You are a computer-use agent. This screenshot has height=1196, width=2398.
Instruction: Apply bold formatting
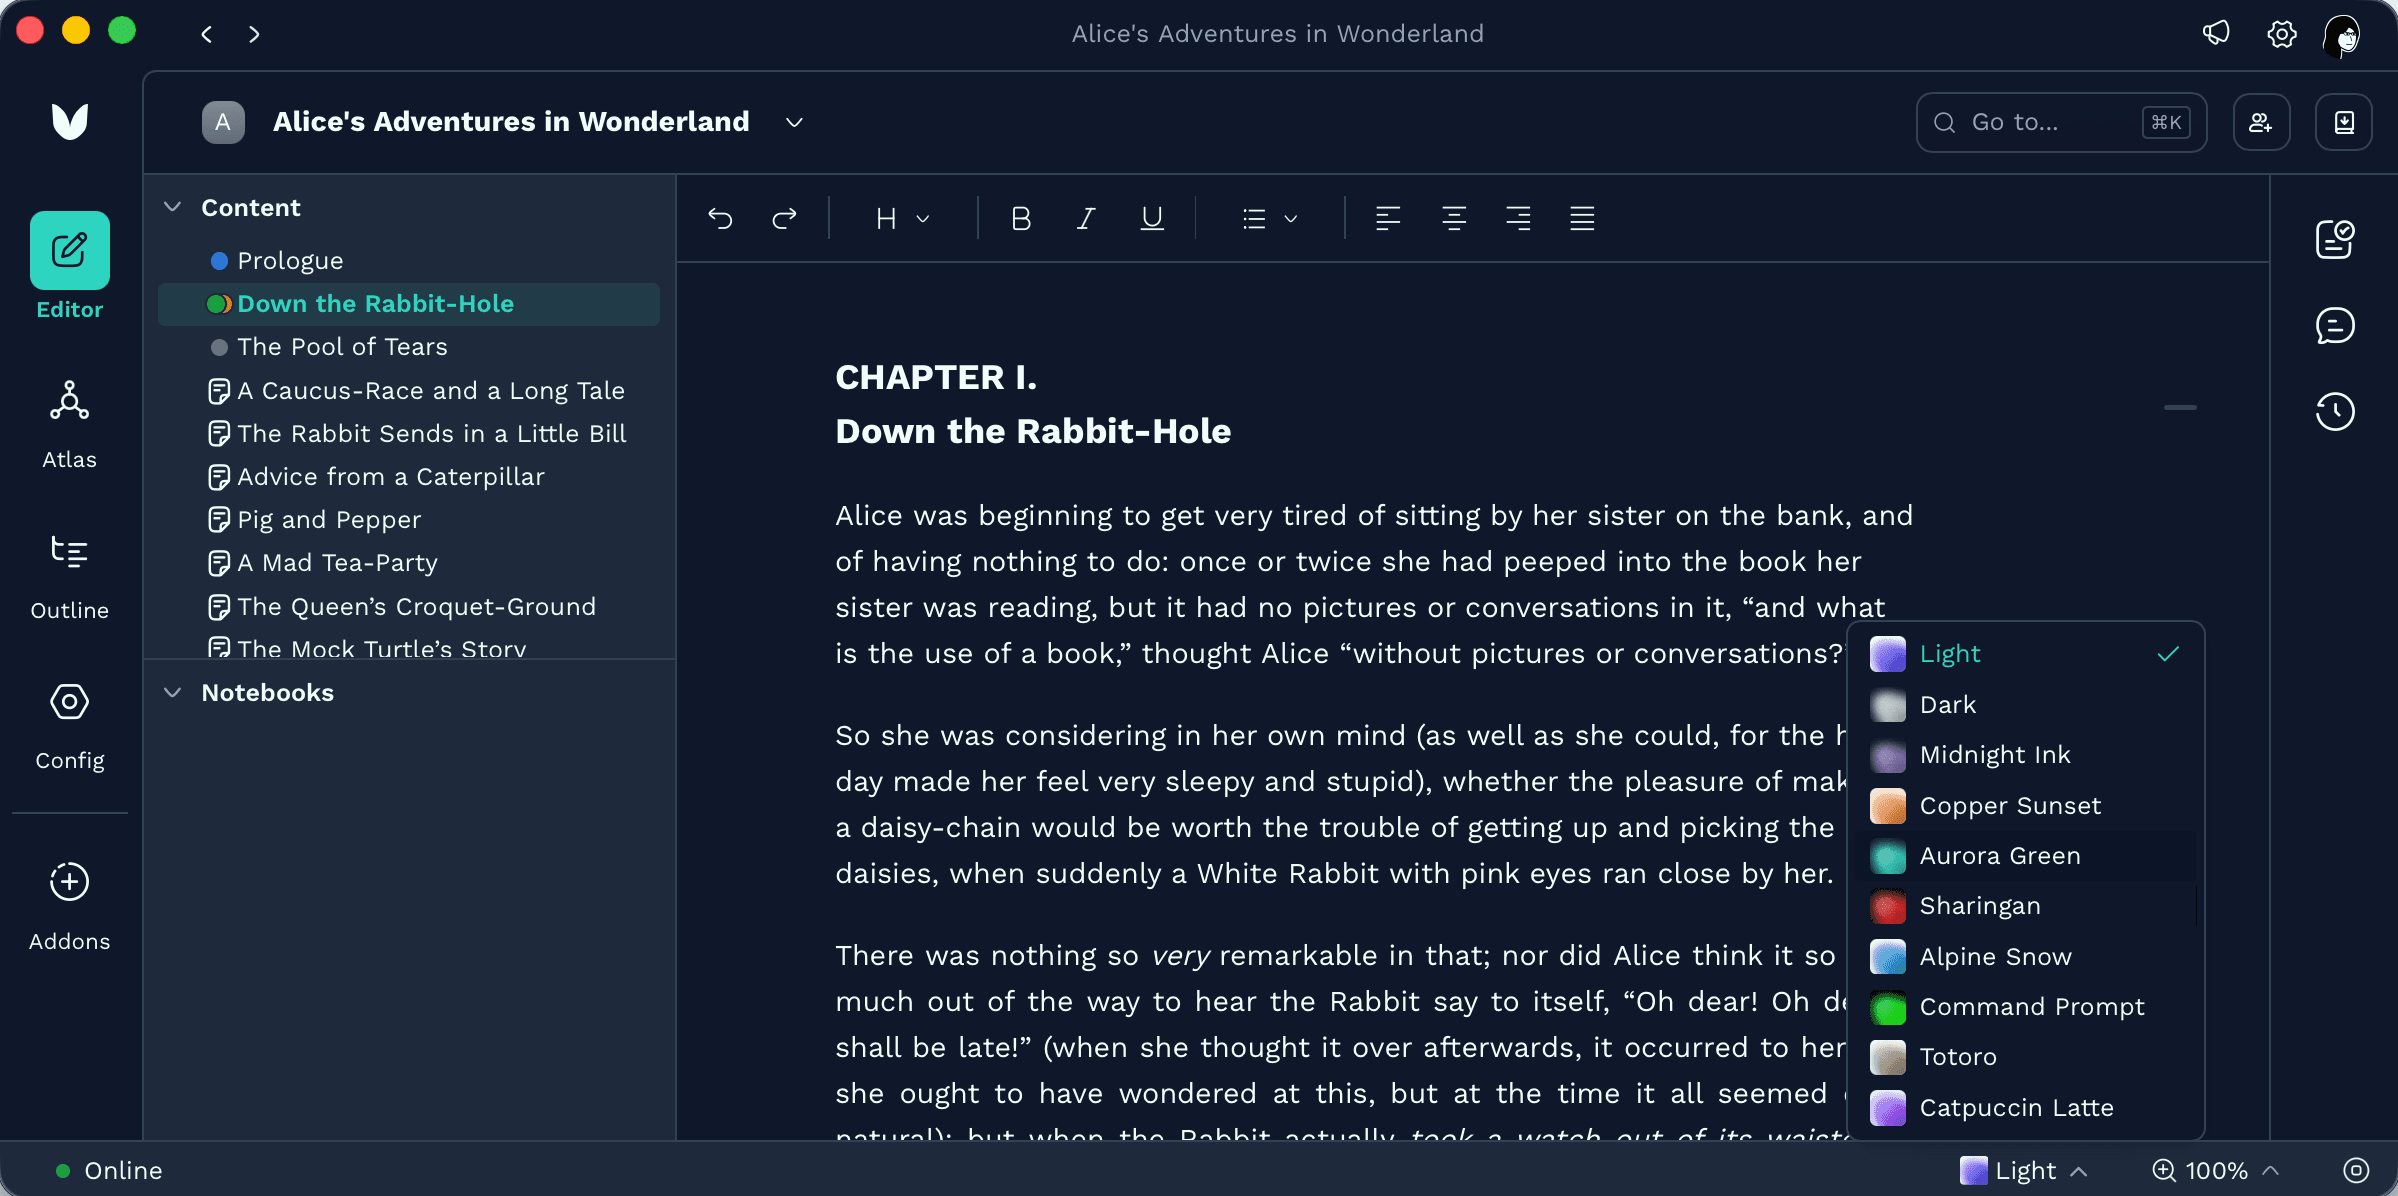(x=1020, y=218)
